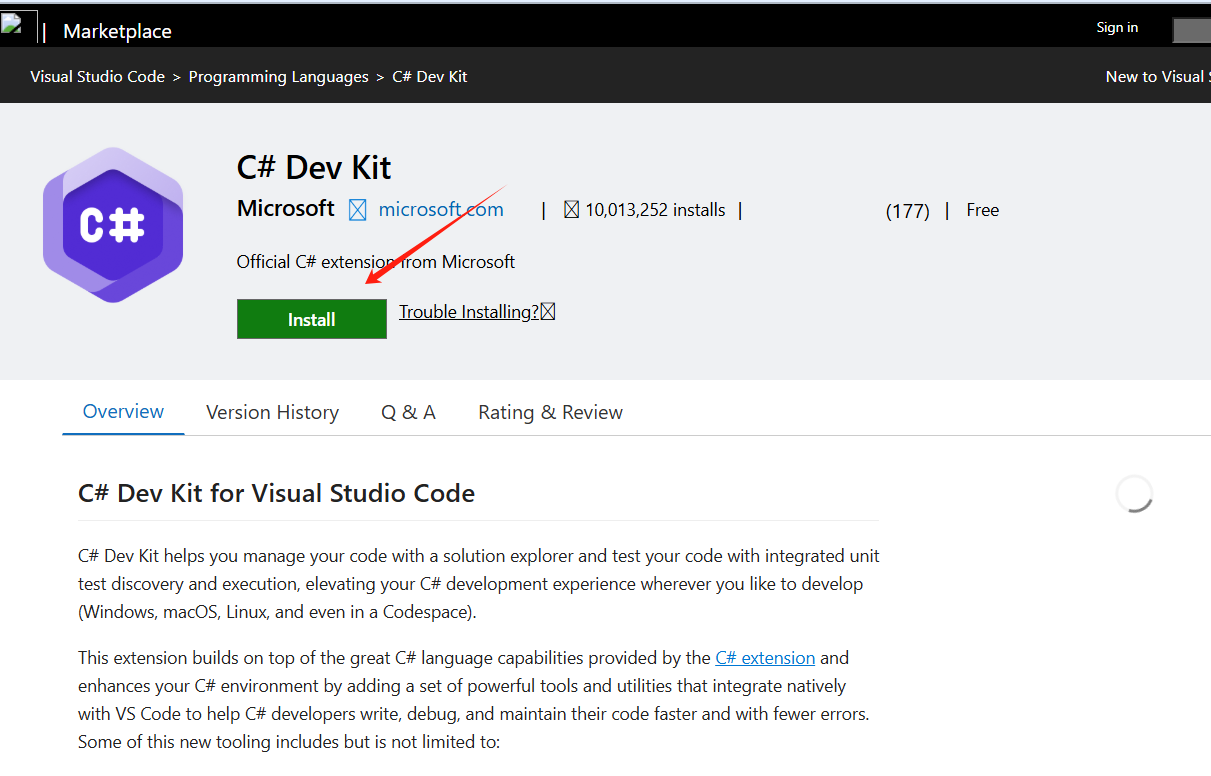This screenshot has height=776, width=1211.
Task: Open the Rating & Review tab
Action: click(x=550, y=412)
